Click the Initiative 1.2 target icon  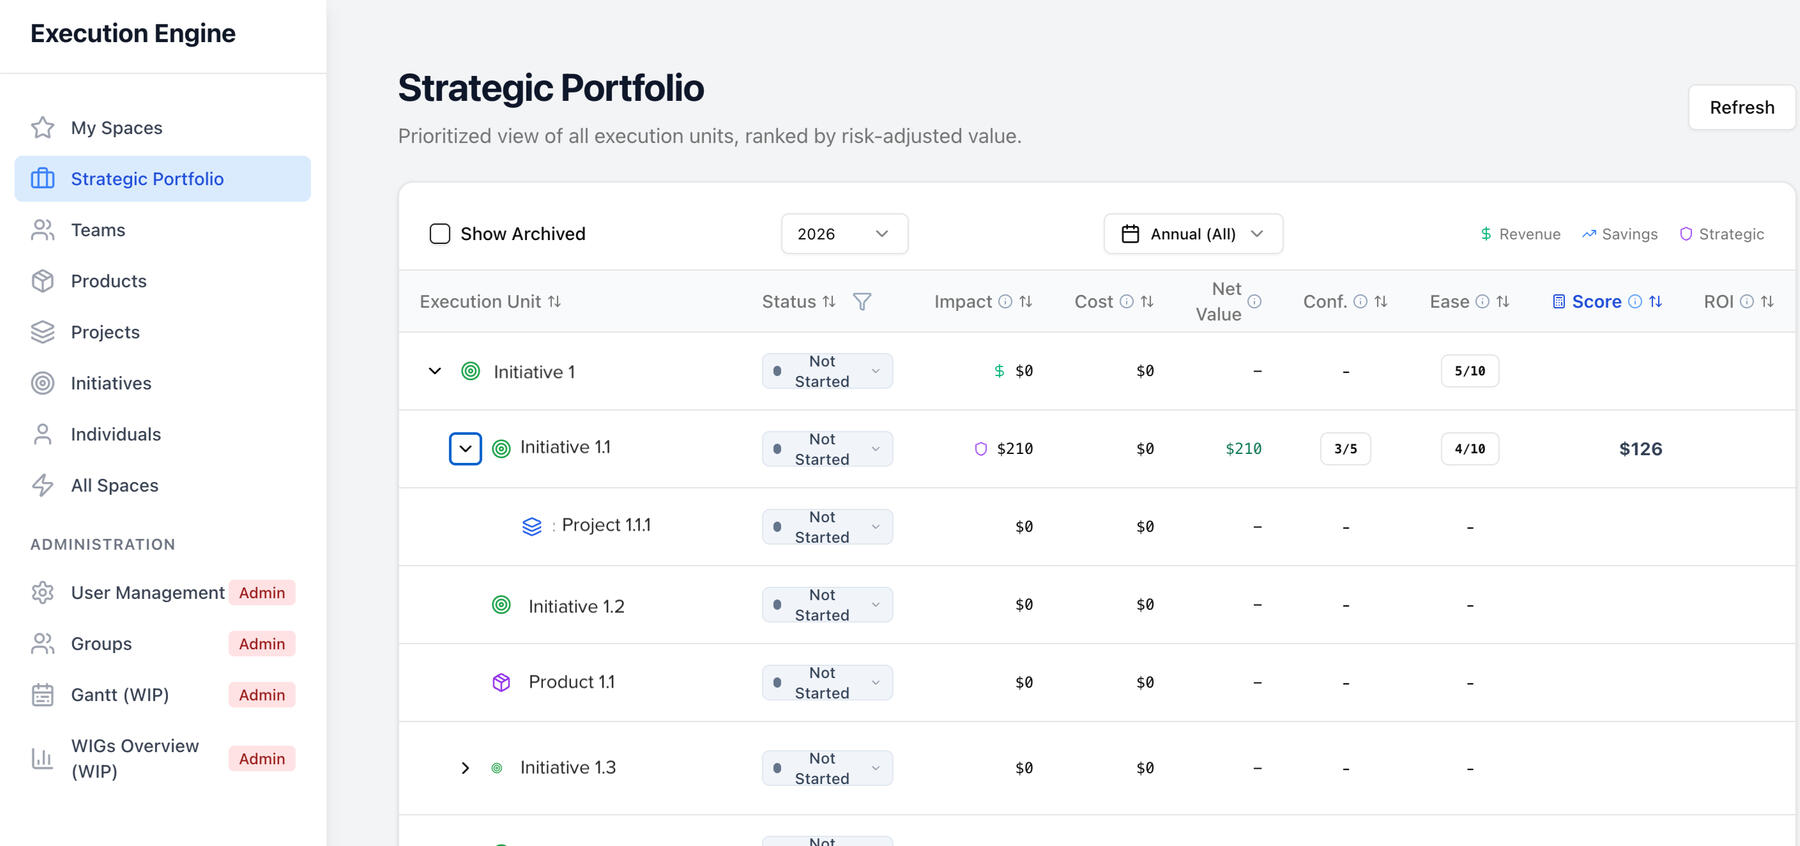[x=502, y=605]
